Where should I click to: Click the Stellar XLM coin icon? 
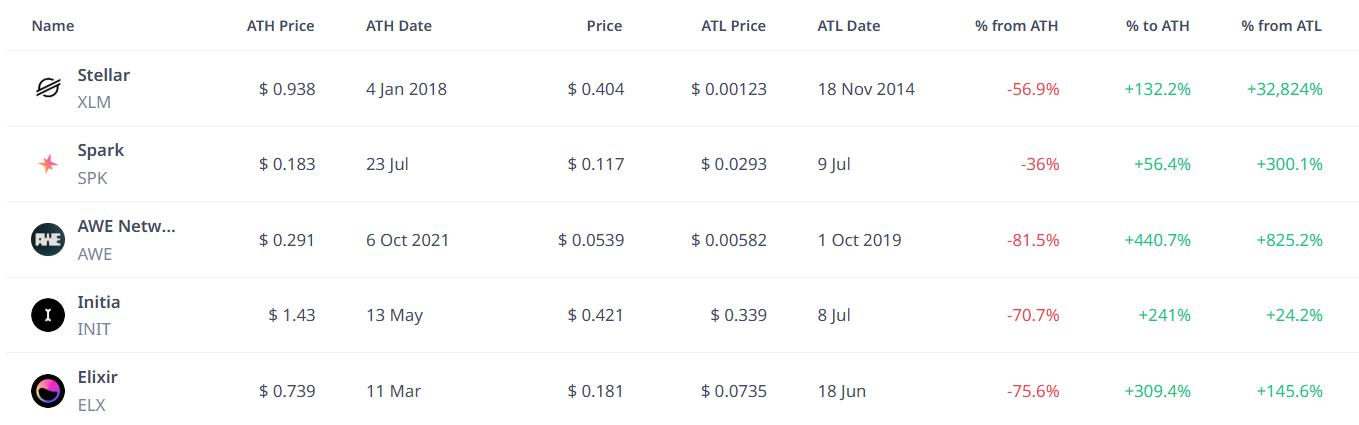click(x=48, y=89)
